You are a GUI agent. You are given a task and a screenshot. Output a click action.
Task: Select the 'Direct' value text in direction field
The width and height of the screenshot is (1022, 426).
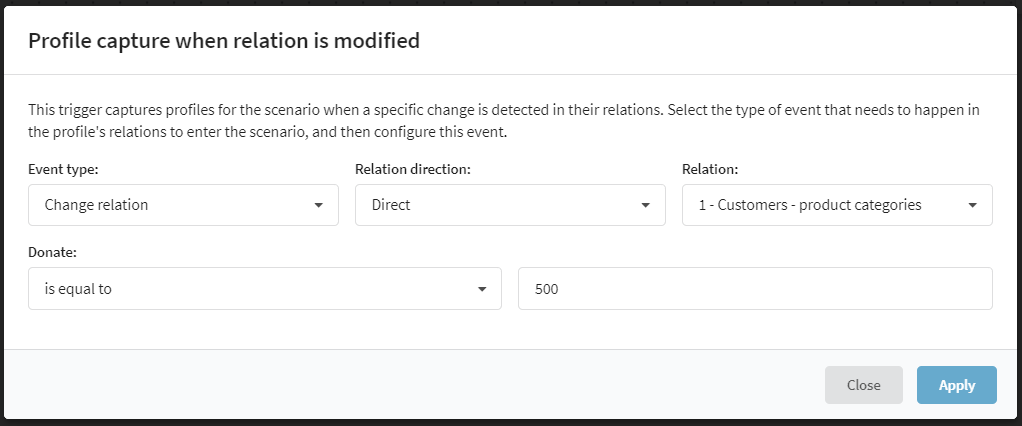point(391,205)
